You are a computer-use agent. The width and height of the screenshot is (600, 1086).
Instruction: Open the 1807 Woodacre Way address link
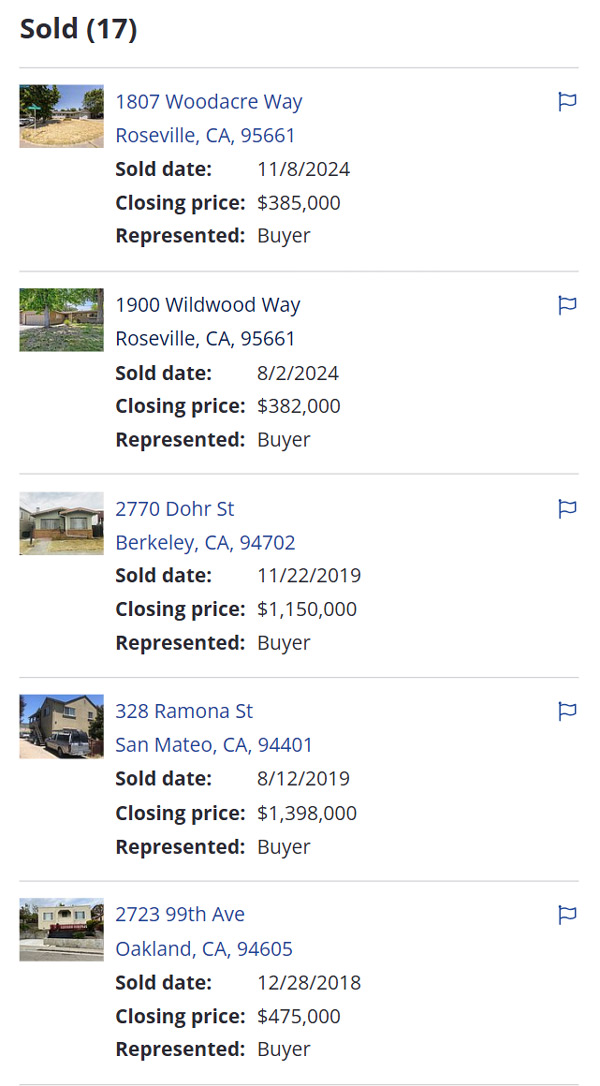(209, 102)
